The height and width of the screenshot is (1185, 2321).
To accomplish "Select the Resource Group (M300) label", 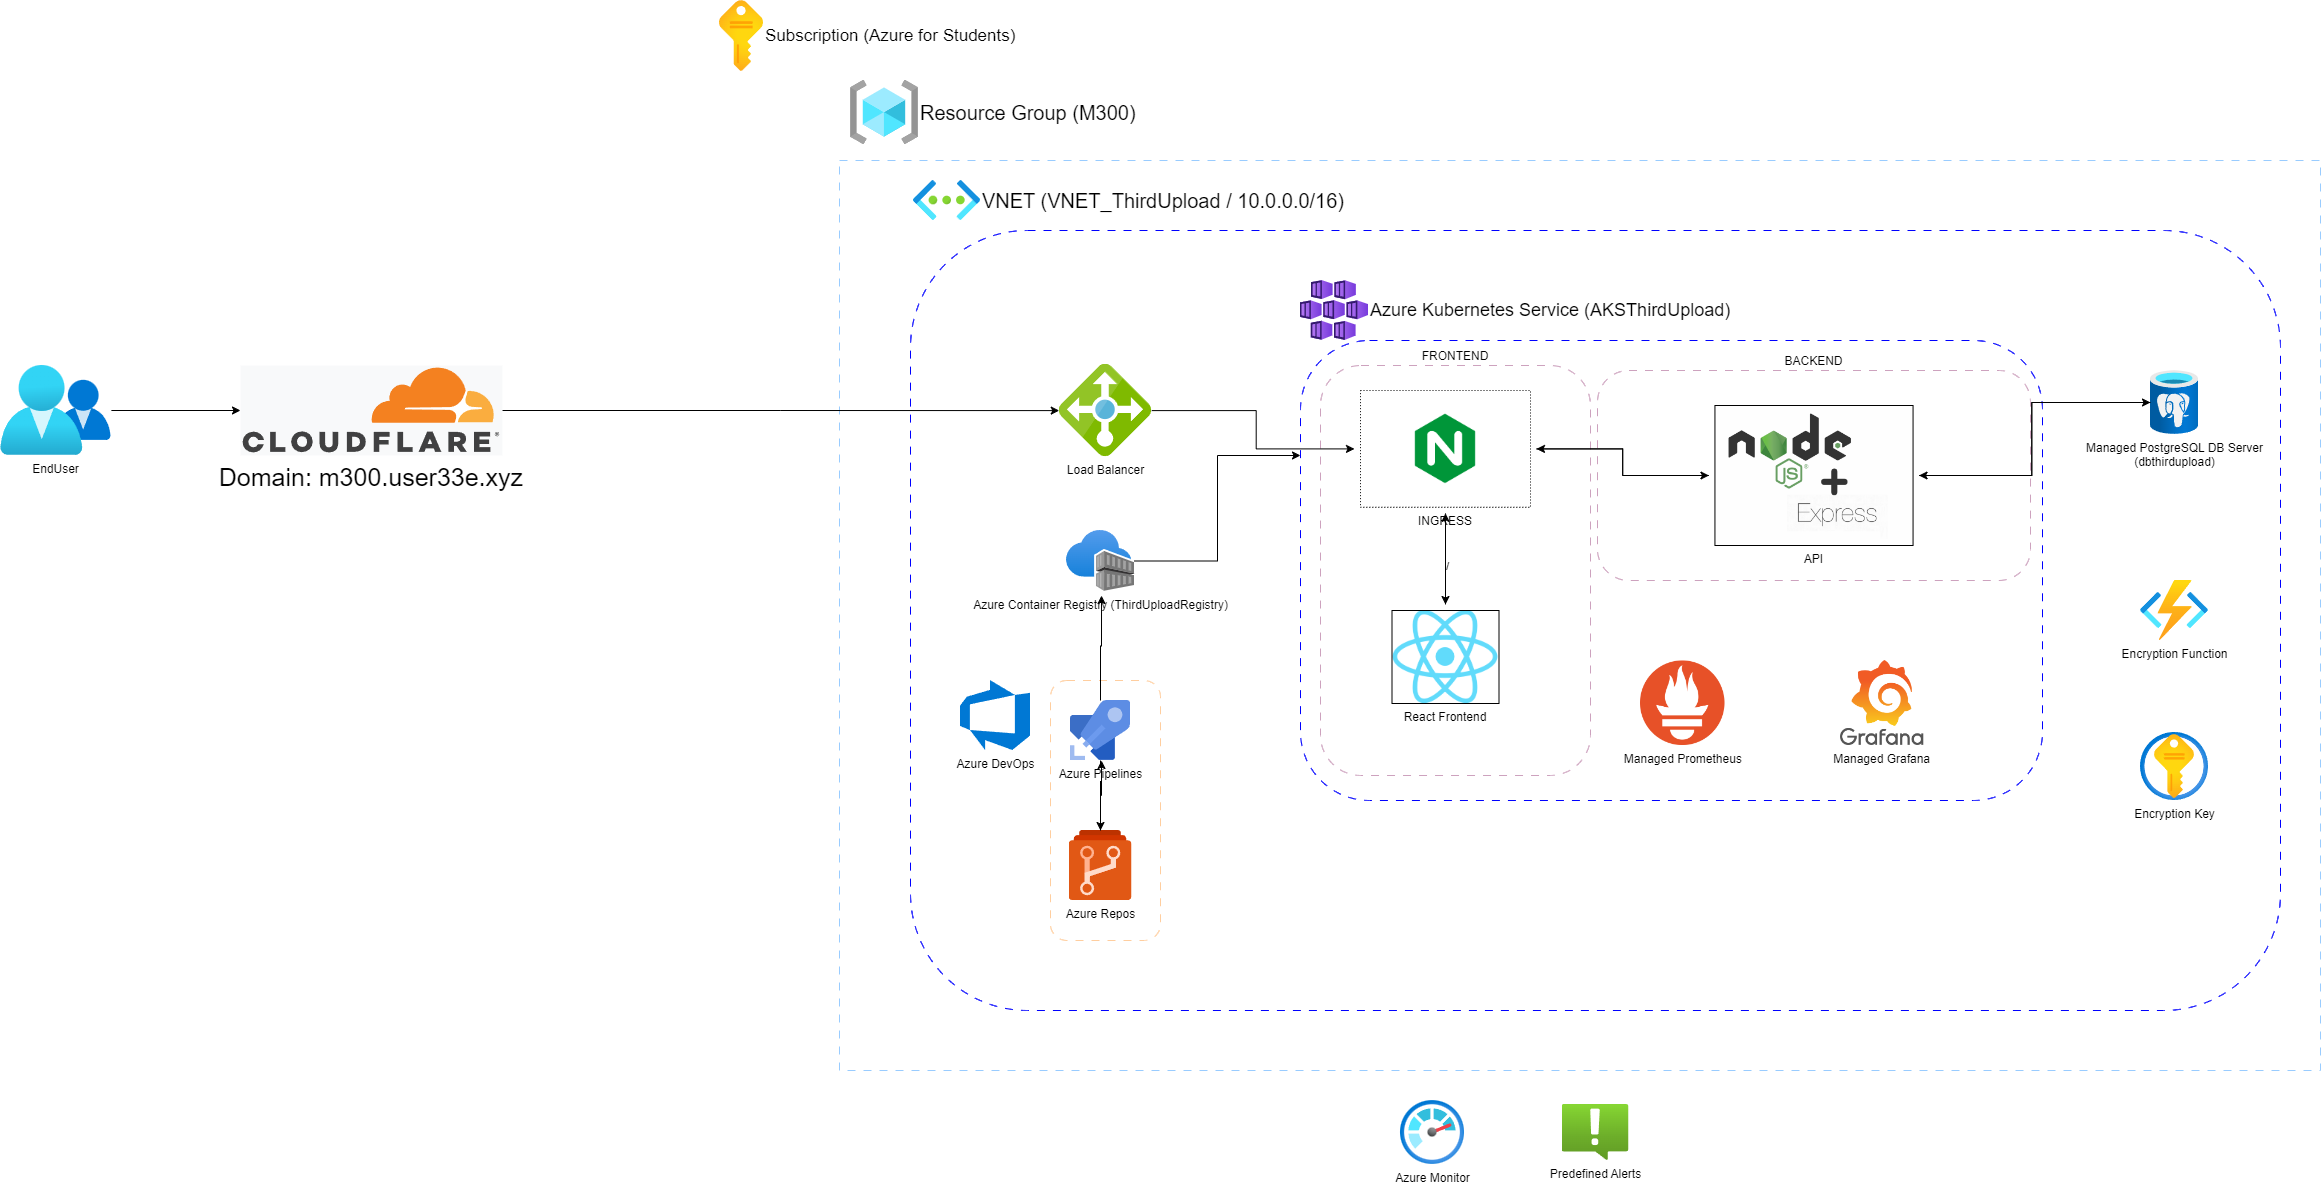I will (1028, 113).
